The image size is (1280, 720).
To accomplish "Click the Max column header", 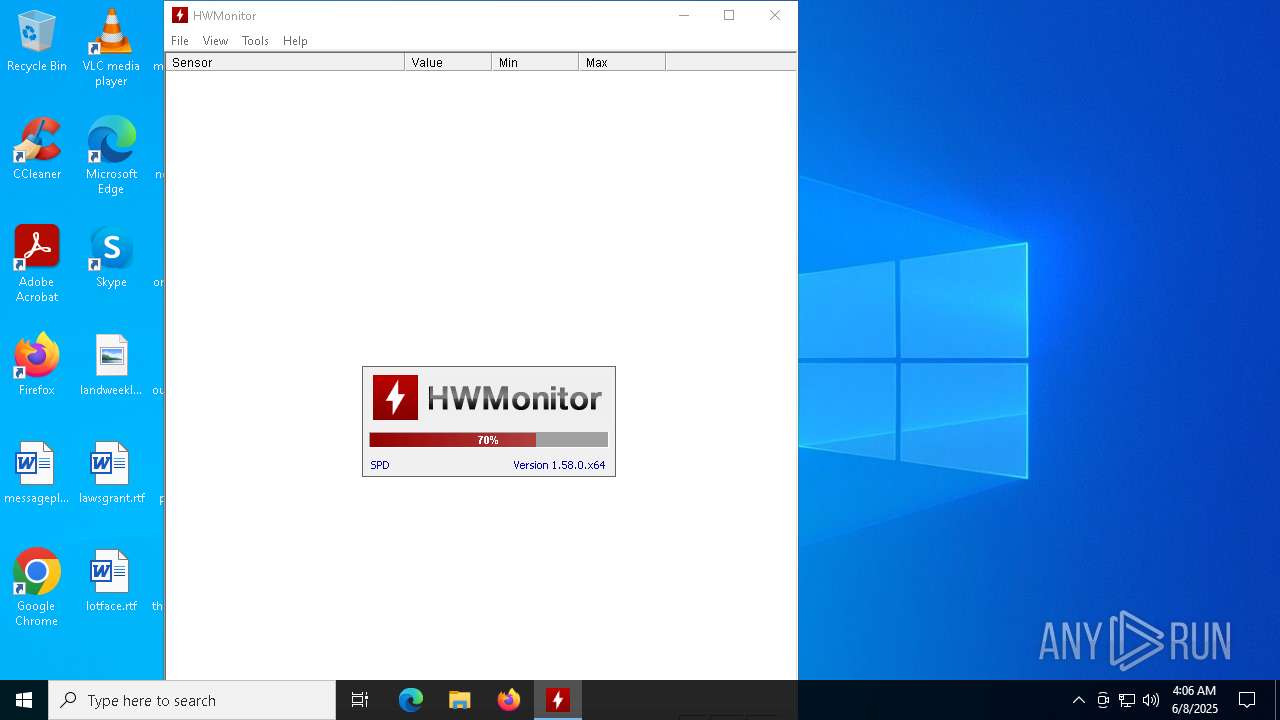I will 622,62.
